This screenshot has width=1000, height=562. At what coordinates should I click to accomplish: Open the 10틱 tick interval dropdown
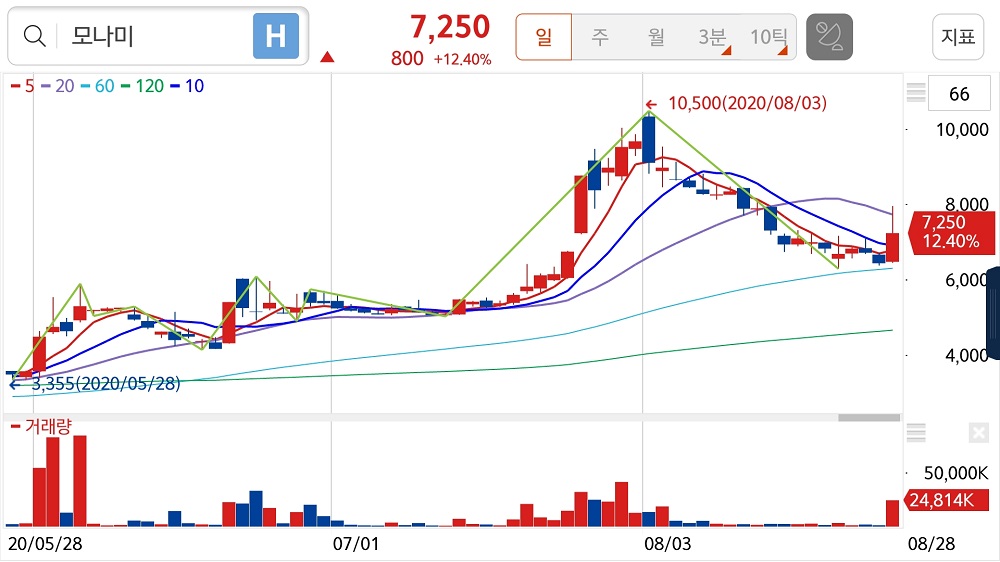769,37
